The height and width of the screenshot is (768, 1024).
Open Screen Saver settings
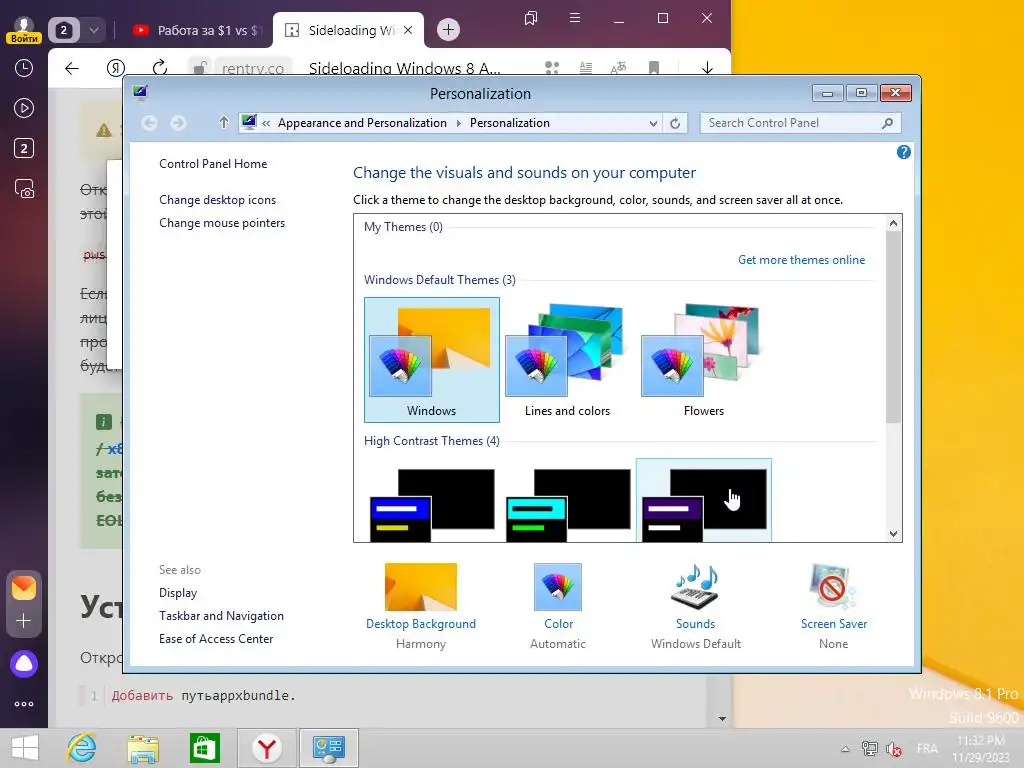tap(833, 605)
